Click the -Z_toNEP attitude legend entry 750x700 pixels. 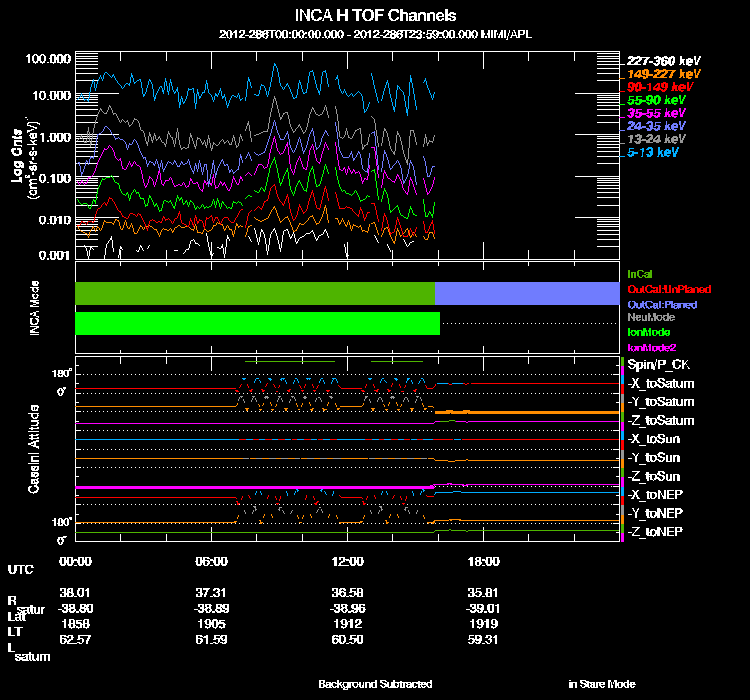657,531
